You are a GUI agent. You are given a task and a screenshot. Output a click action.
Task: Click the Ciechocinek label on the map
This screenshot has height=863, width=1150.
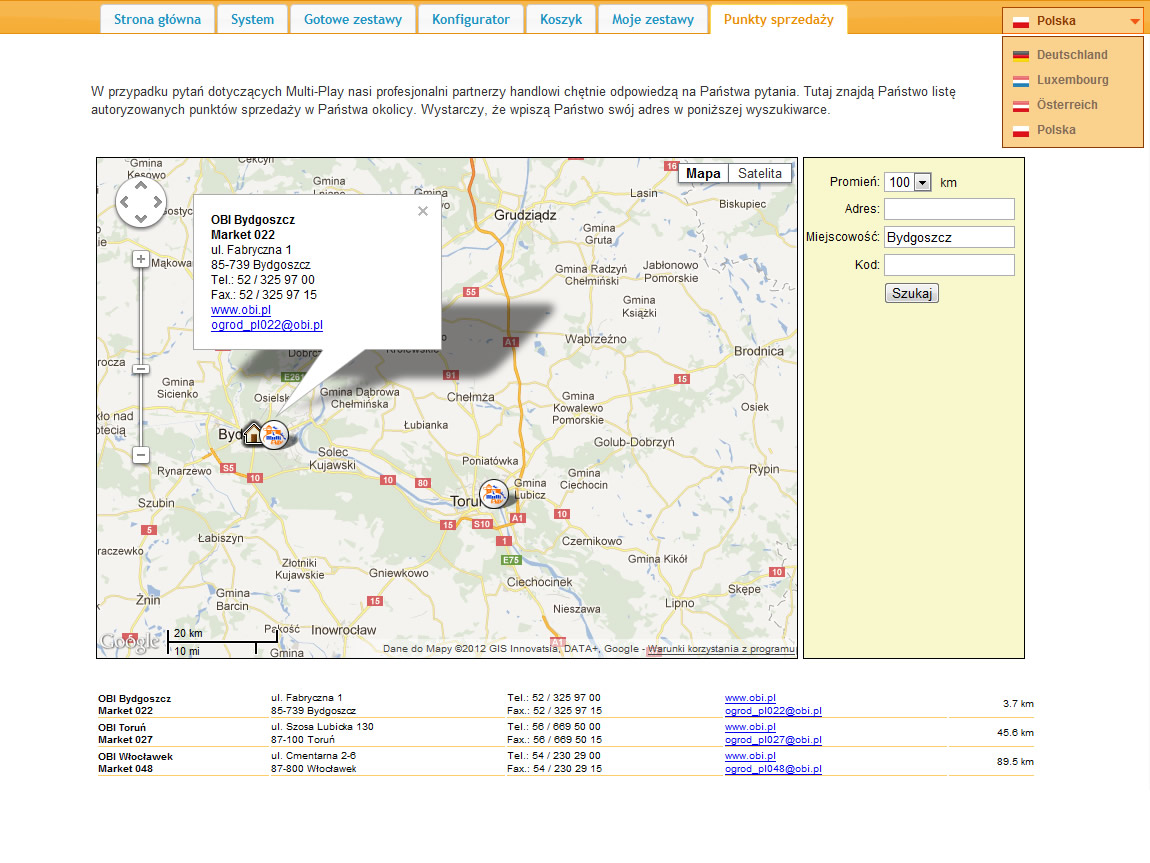tap(539, 582)
